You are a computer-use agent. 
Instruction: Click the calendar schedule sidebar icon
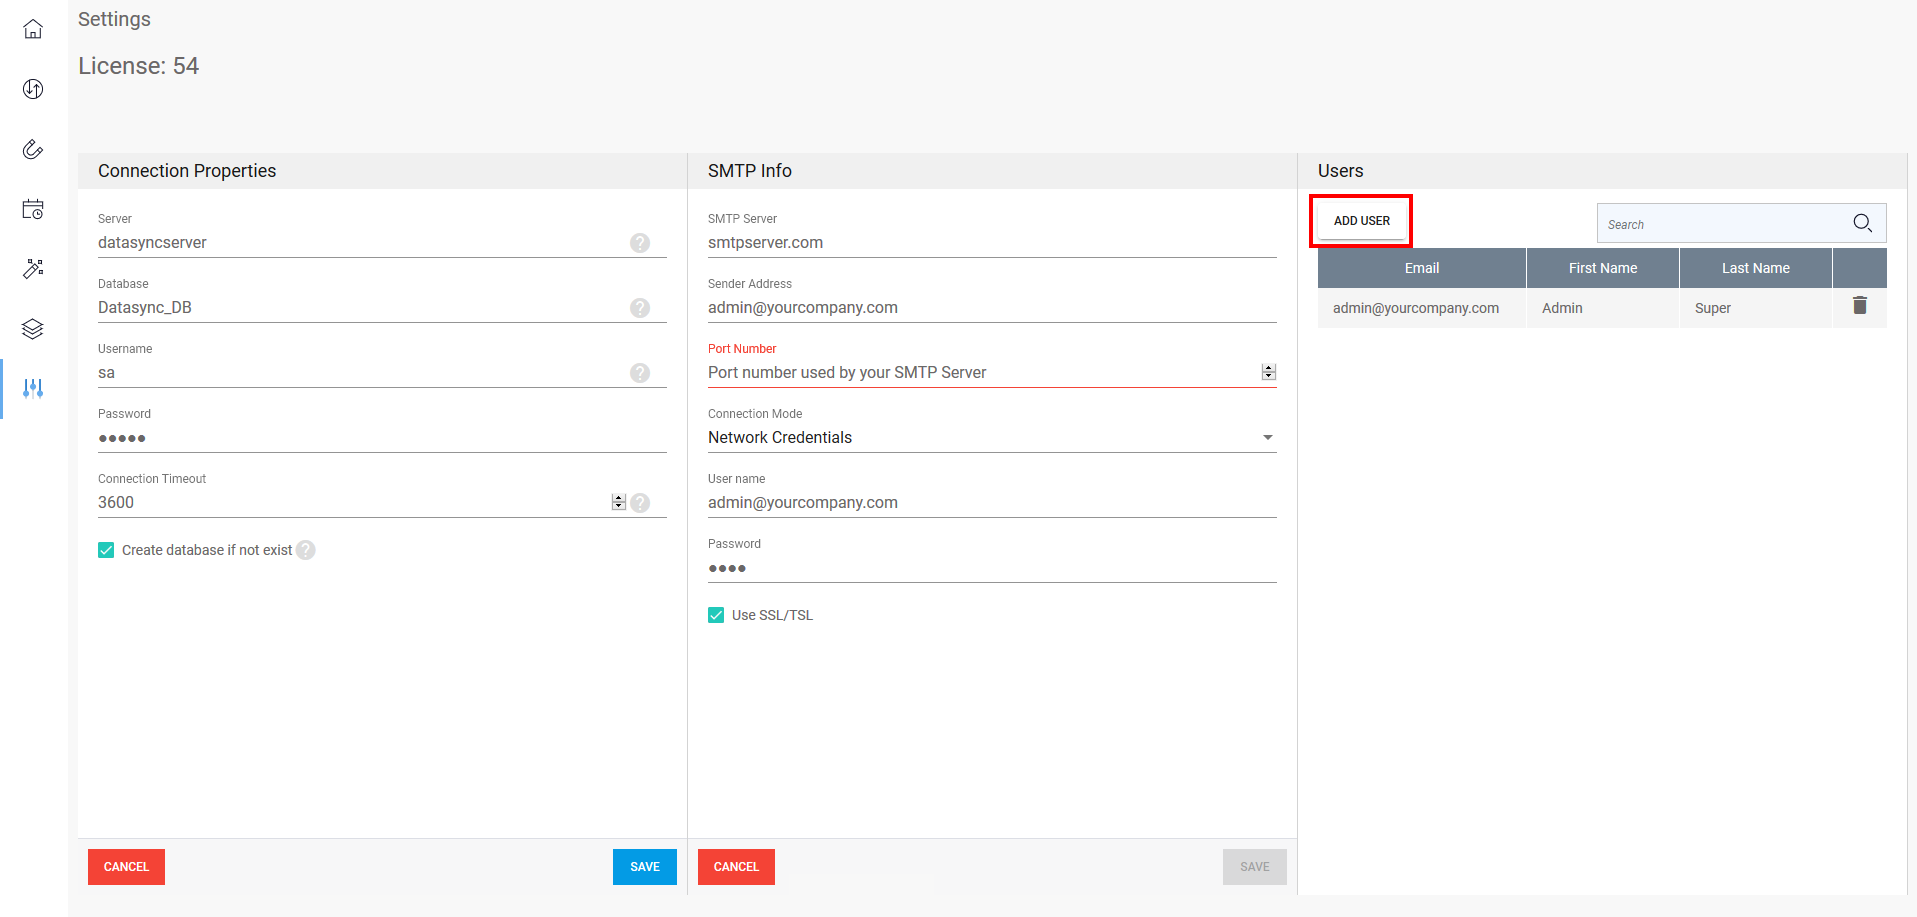click(33, 209)
